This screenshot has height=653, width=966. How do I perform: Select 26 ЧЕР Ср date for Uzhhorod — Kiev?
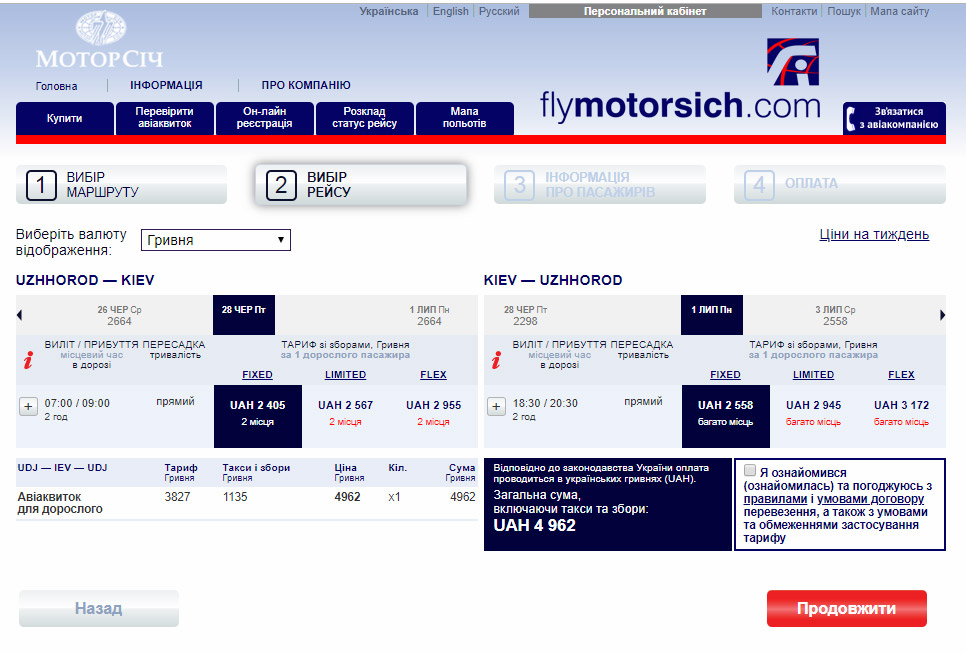[x=120, y=315]
